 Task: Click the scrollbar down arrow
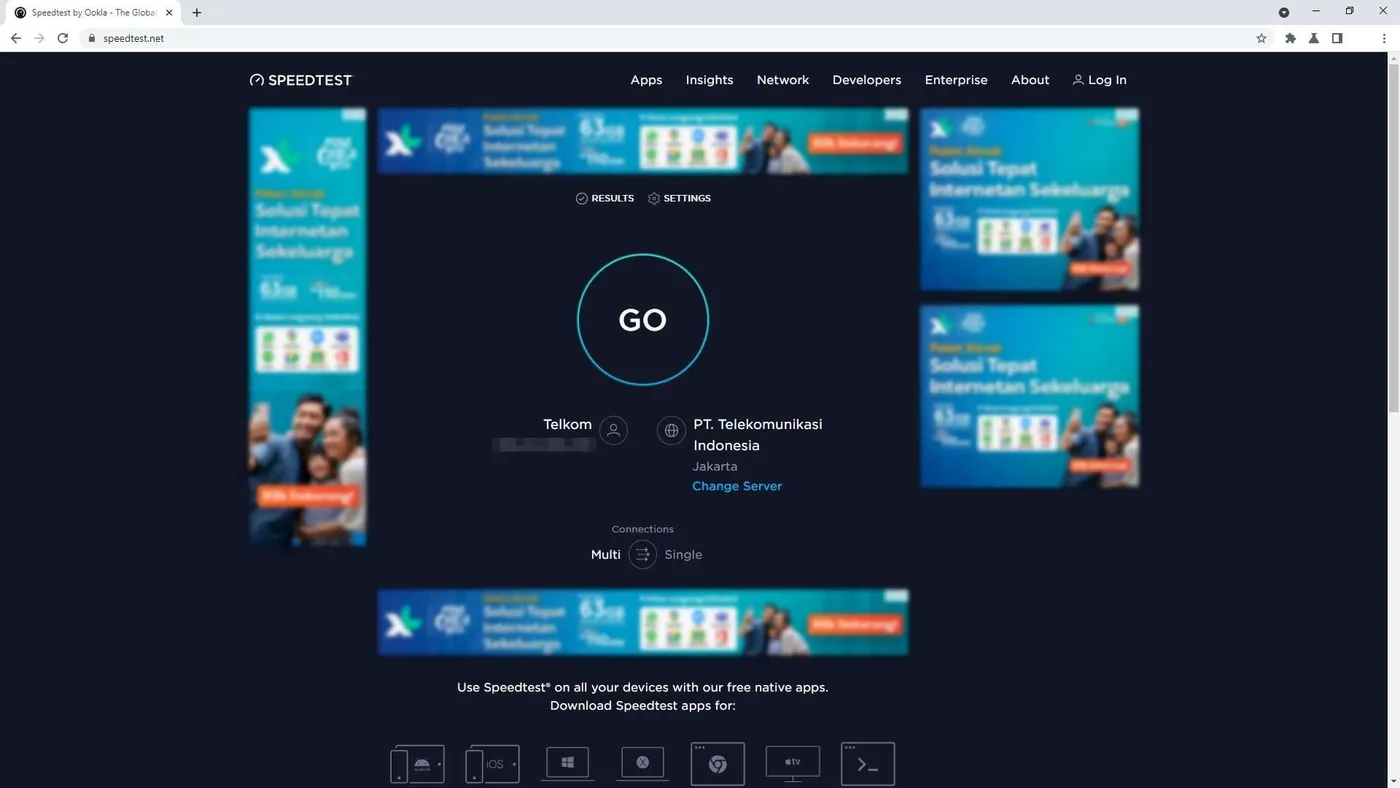point(1394,781)
